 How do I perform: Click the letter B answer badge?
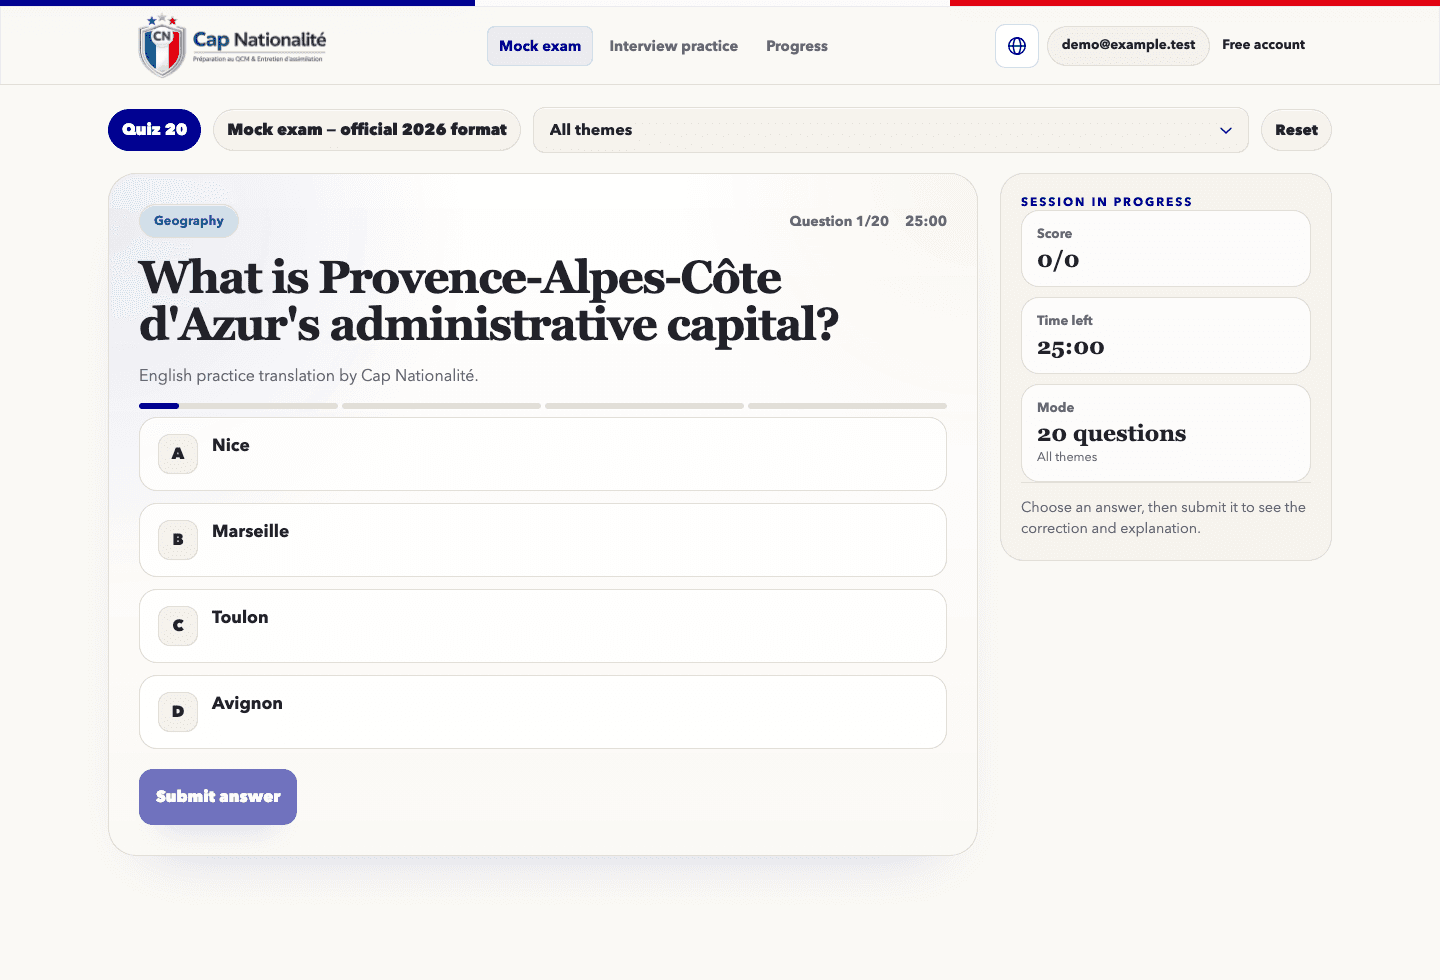pyautogui.click(x=178, y=540)
